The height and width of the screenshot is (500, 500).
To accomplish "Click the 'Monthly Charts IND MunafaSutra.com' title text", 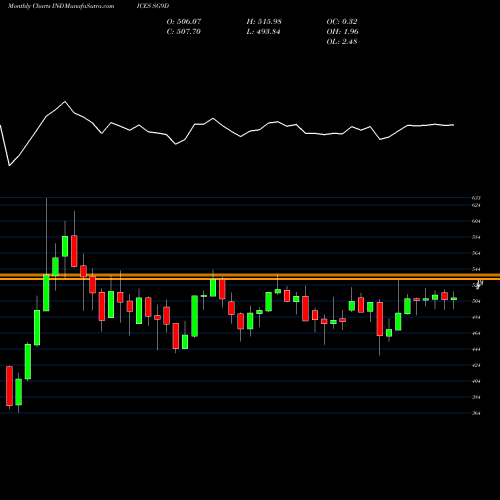I will click(61, 6).
